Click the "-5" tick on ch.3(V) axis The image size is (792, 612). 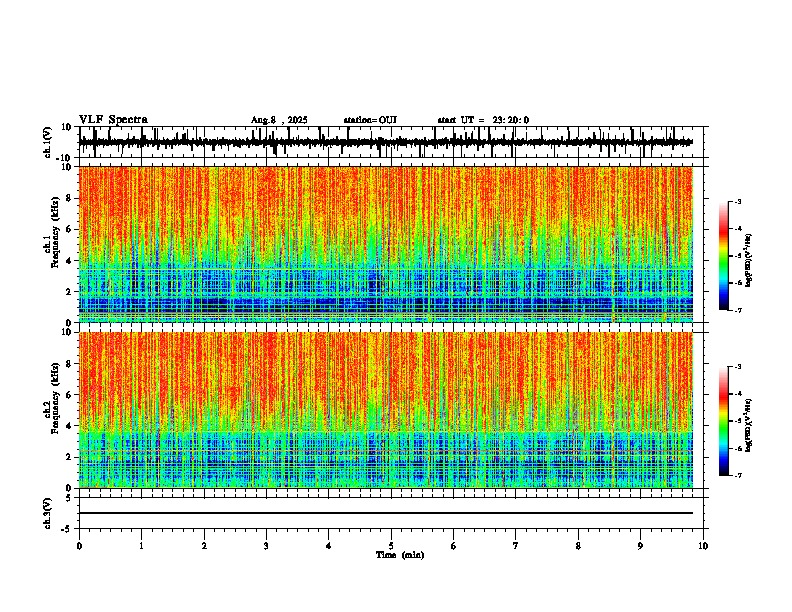click(67, 529)
